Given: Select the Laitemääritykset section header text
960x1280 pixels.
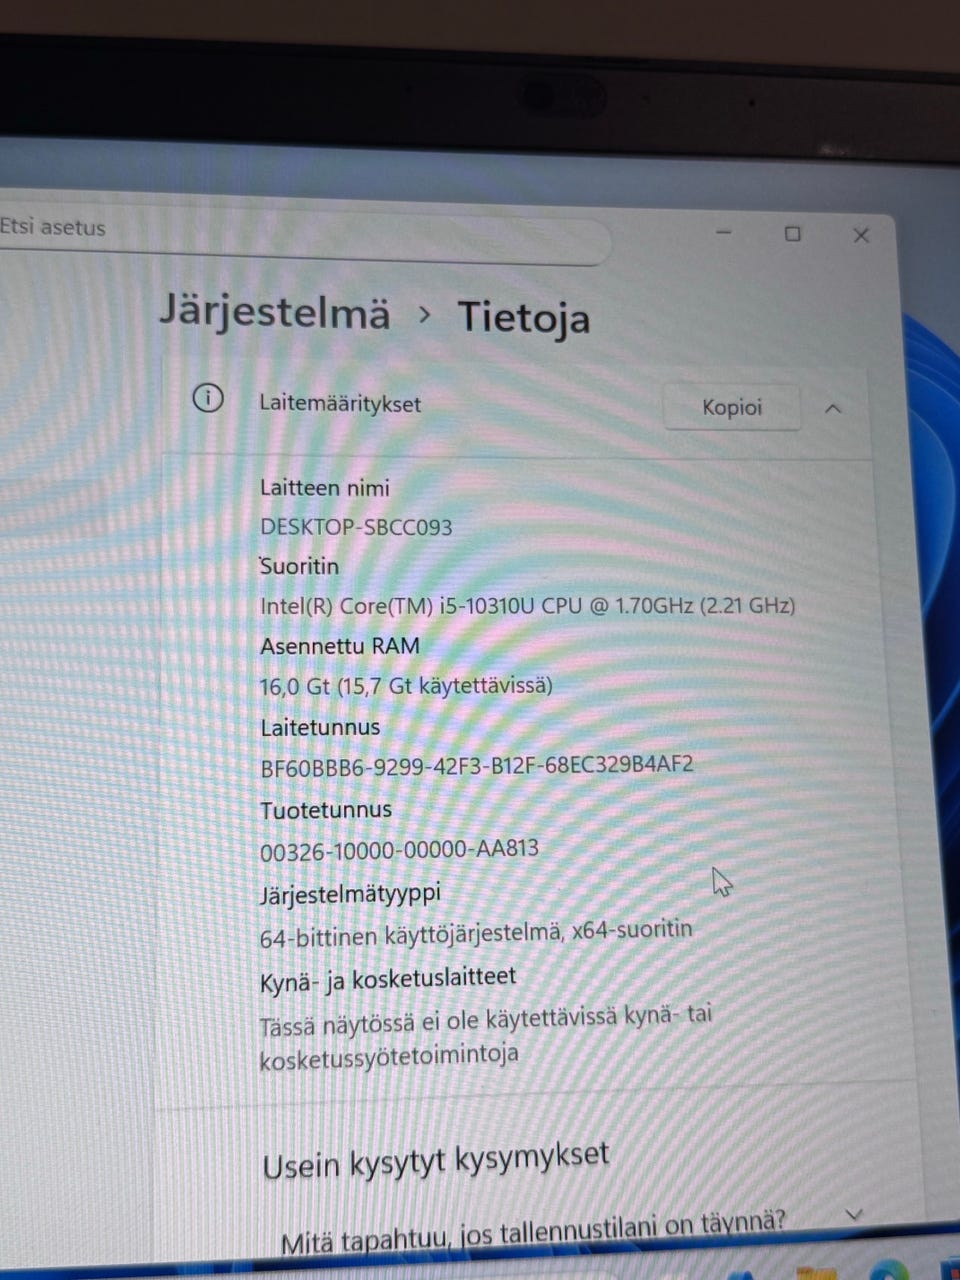Looking at the screenshot, I should (340, 404).
